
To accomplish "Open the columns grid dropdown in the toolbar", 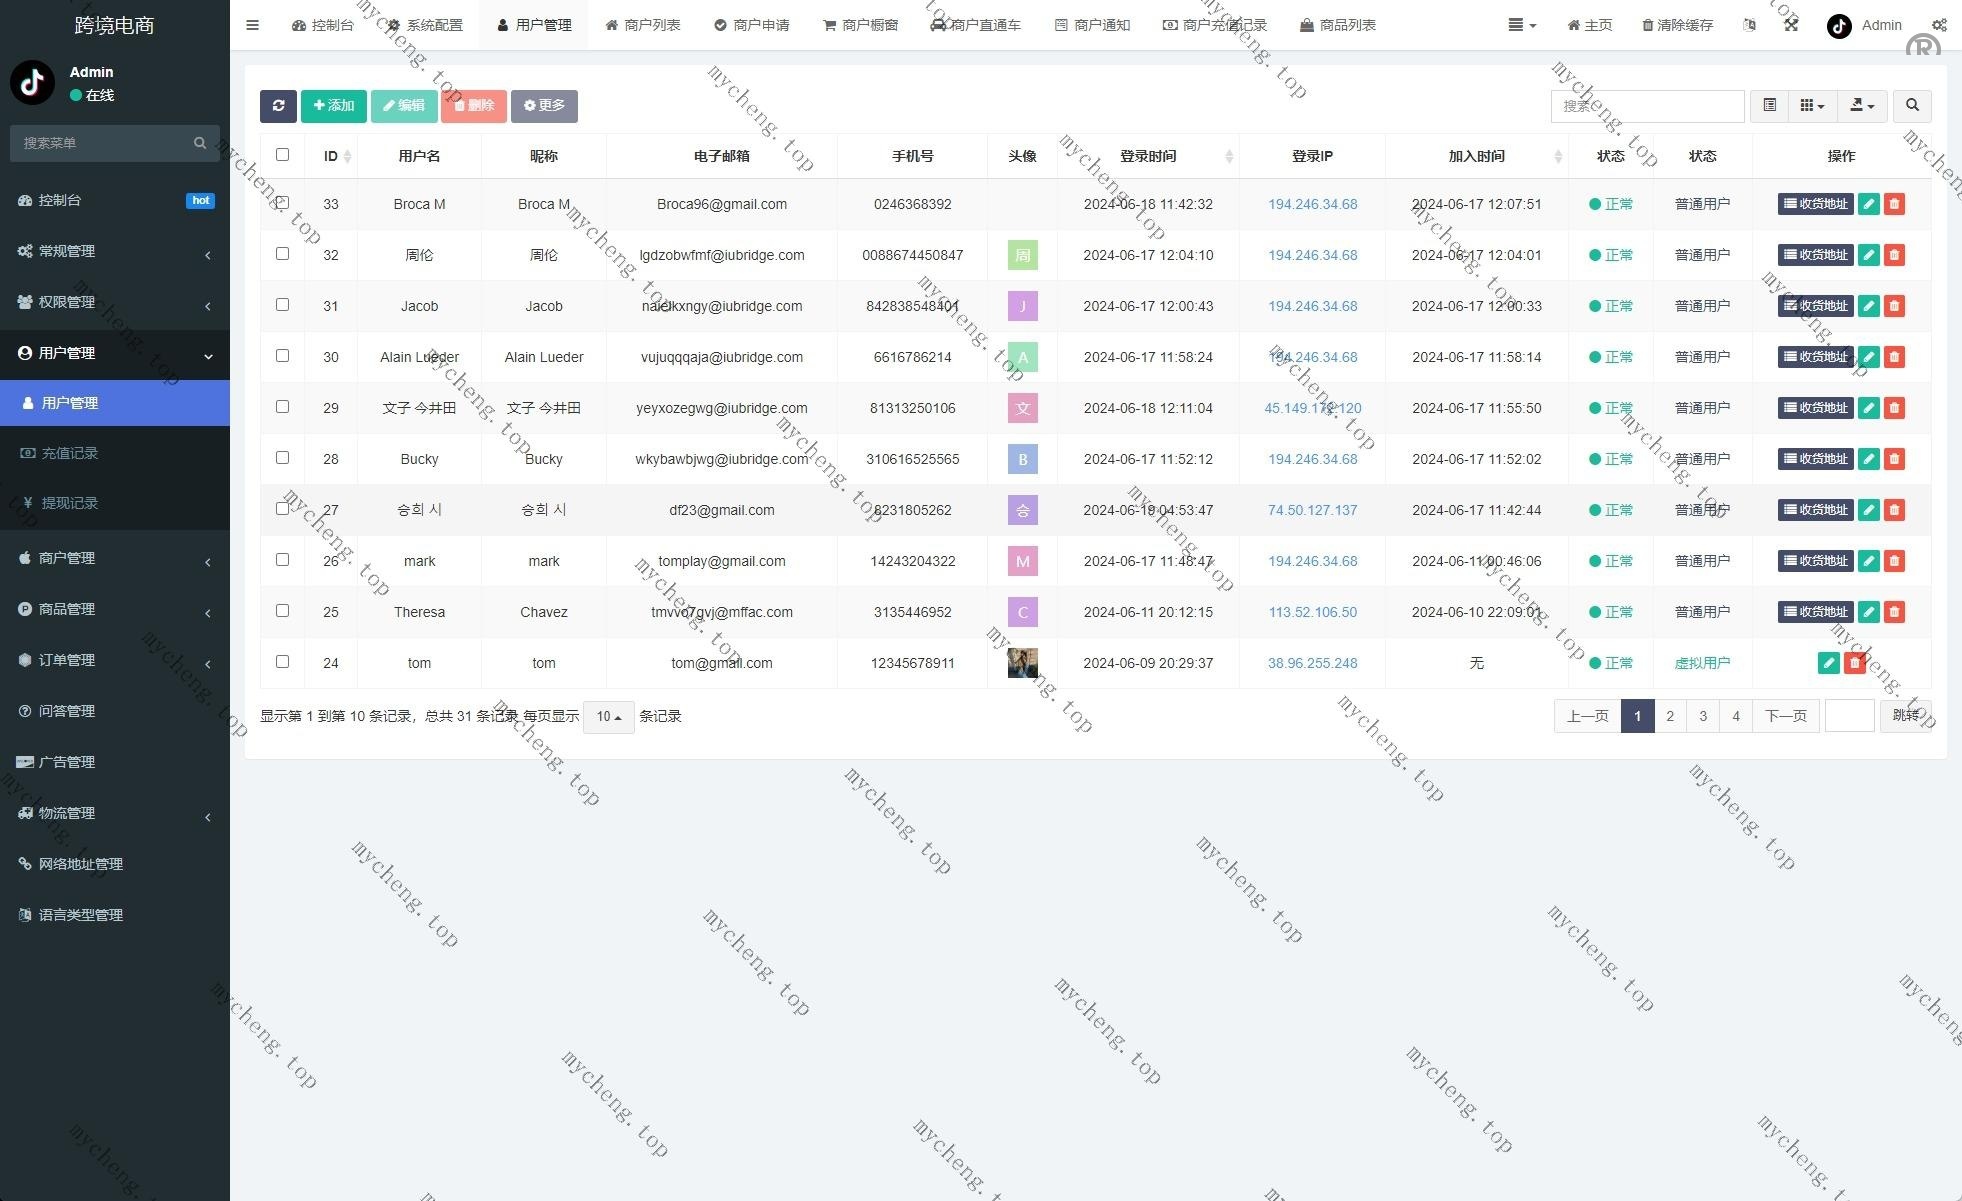I will pyautogui.click(x=1811, y=106).
